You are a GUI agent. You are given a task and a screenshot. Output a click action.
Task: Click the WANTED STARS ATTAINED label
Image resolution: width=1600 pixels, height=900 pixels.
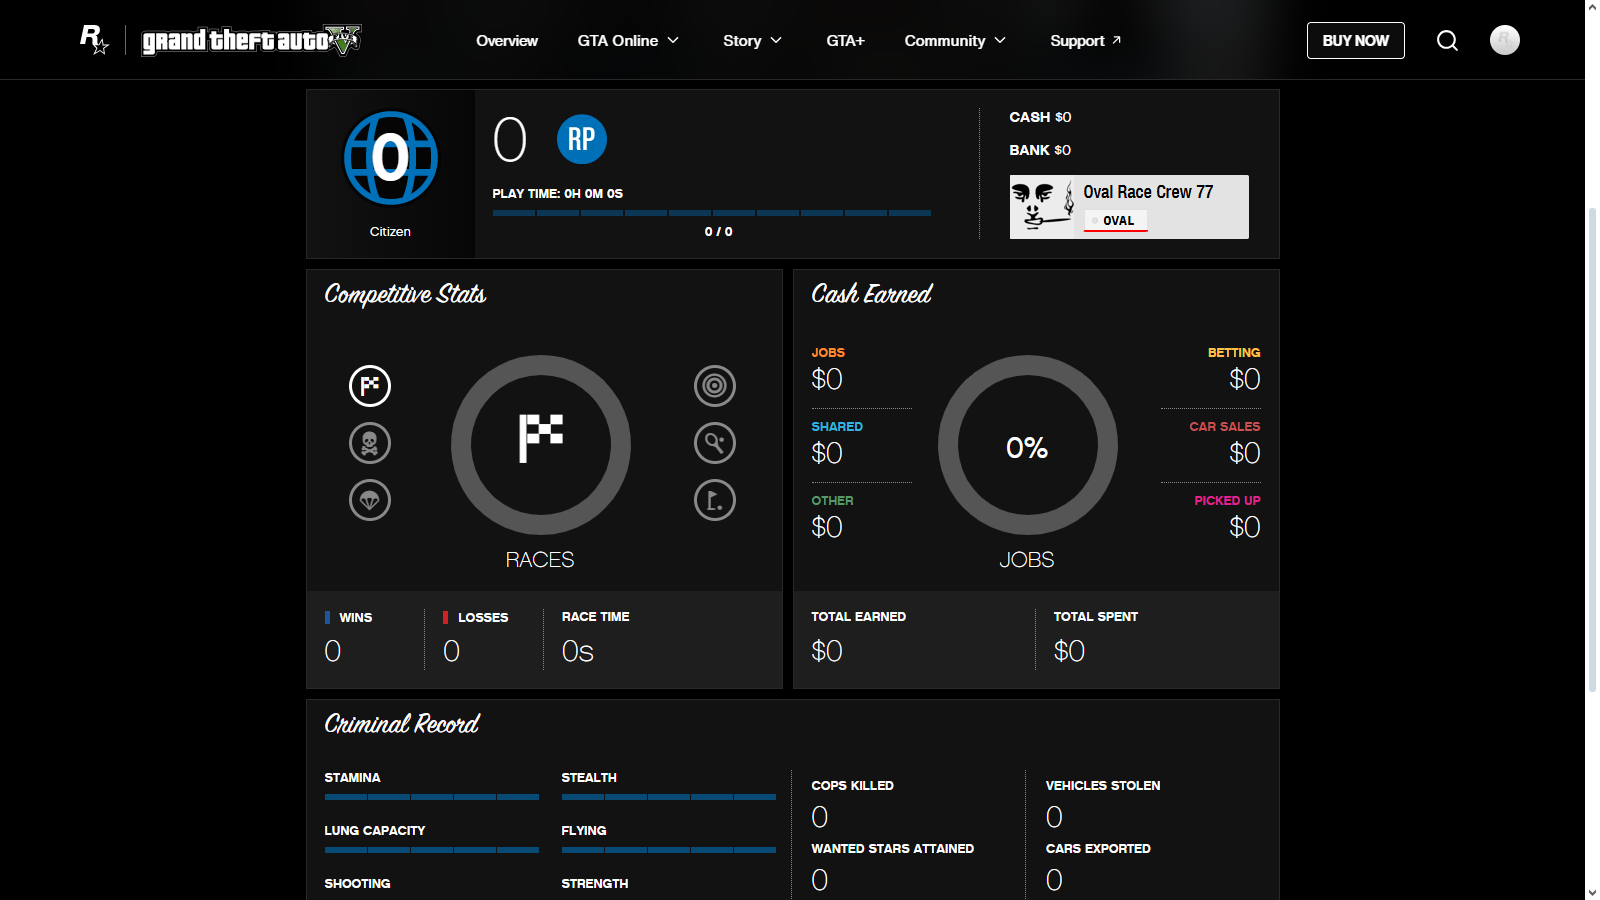click(893, 849)
